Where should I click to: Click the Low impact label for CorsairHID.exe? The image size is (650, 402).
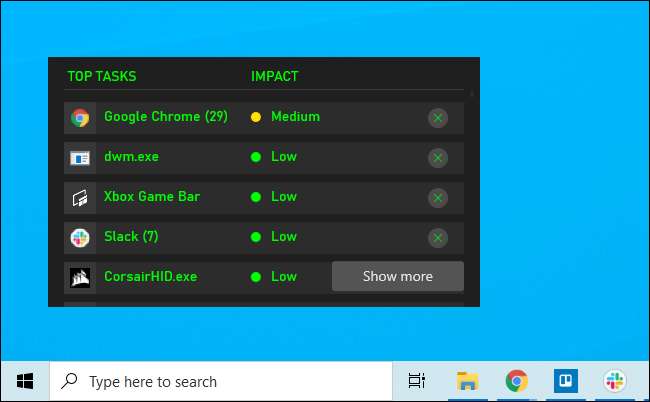tap(284, 276)
